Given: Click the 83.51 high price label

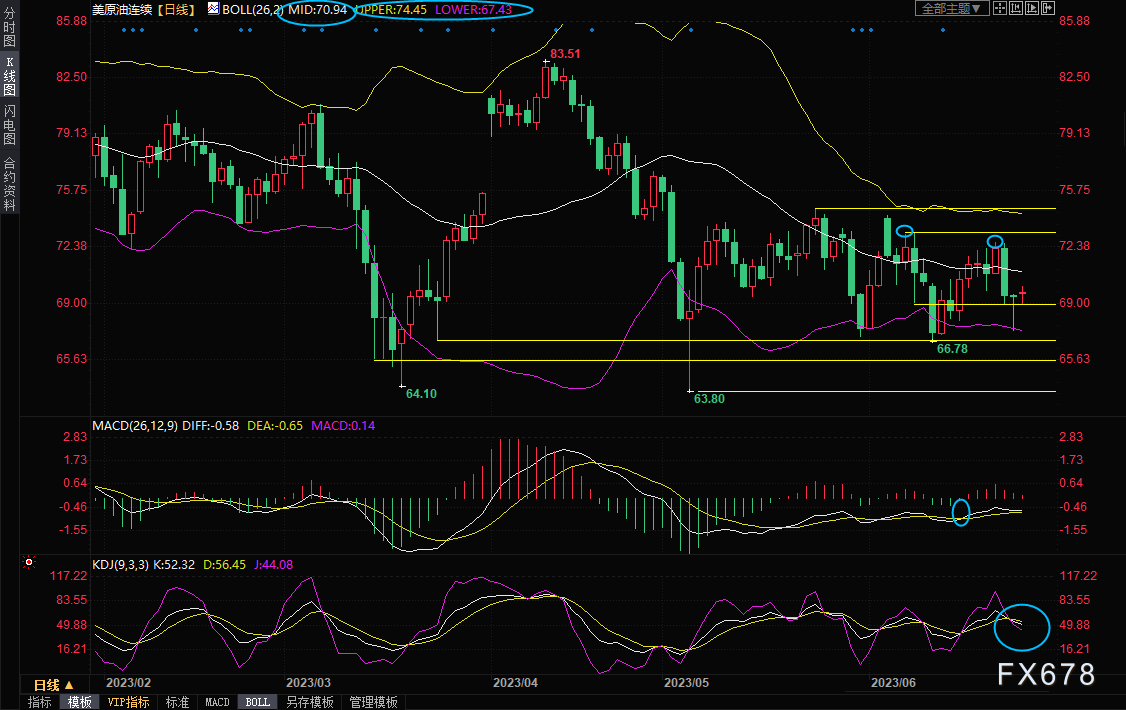Looking at the screenshot, I should pyautogui.click(x=565, y=54).
